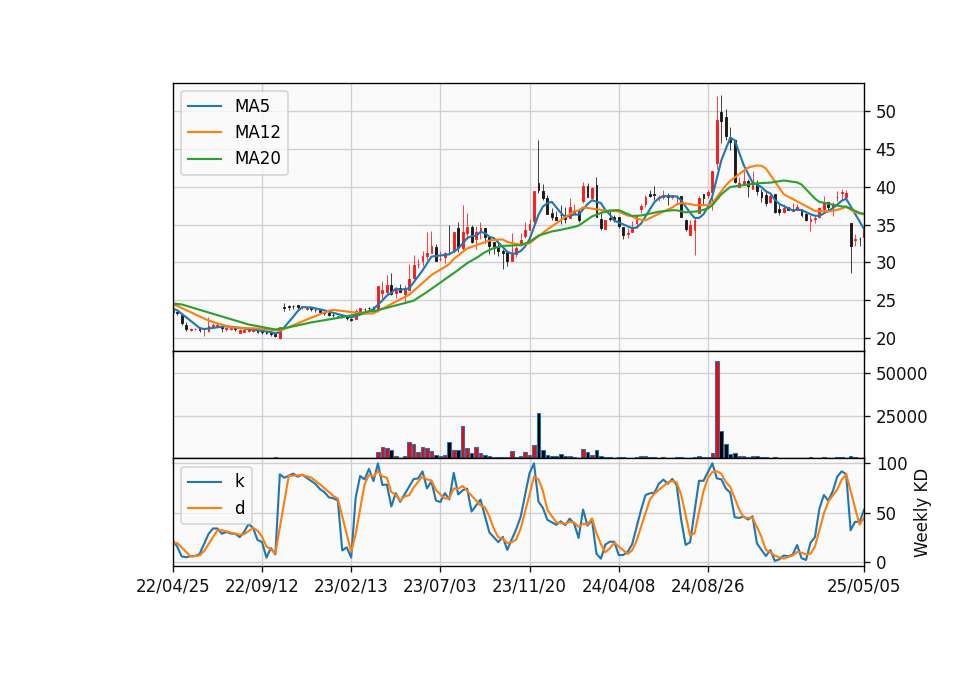Click the 25/05/05 date axis label
The image size is (960, 690).
point(864,586)
